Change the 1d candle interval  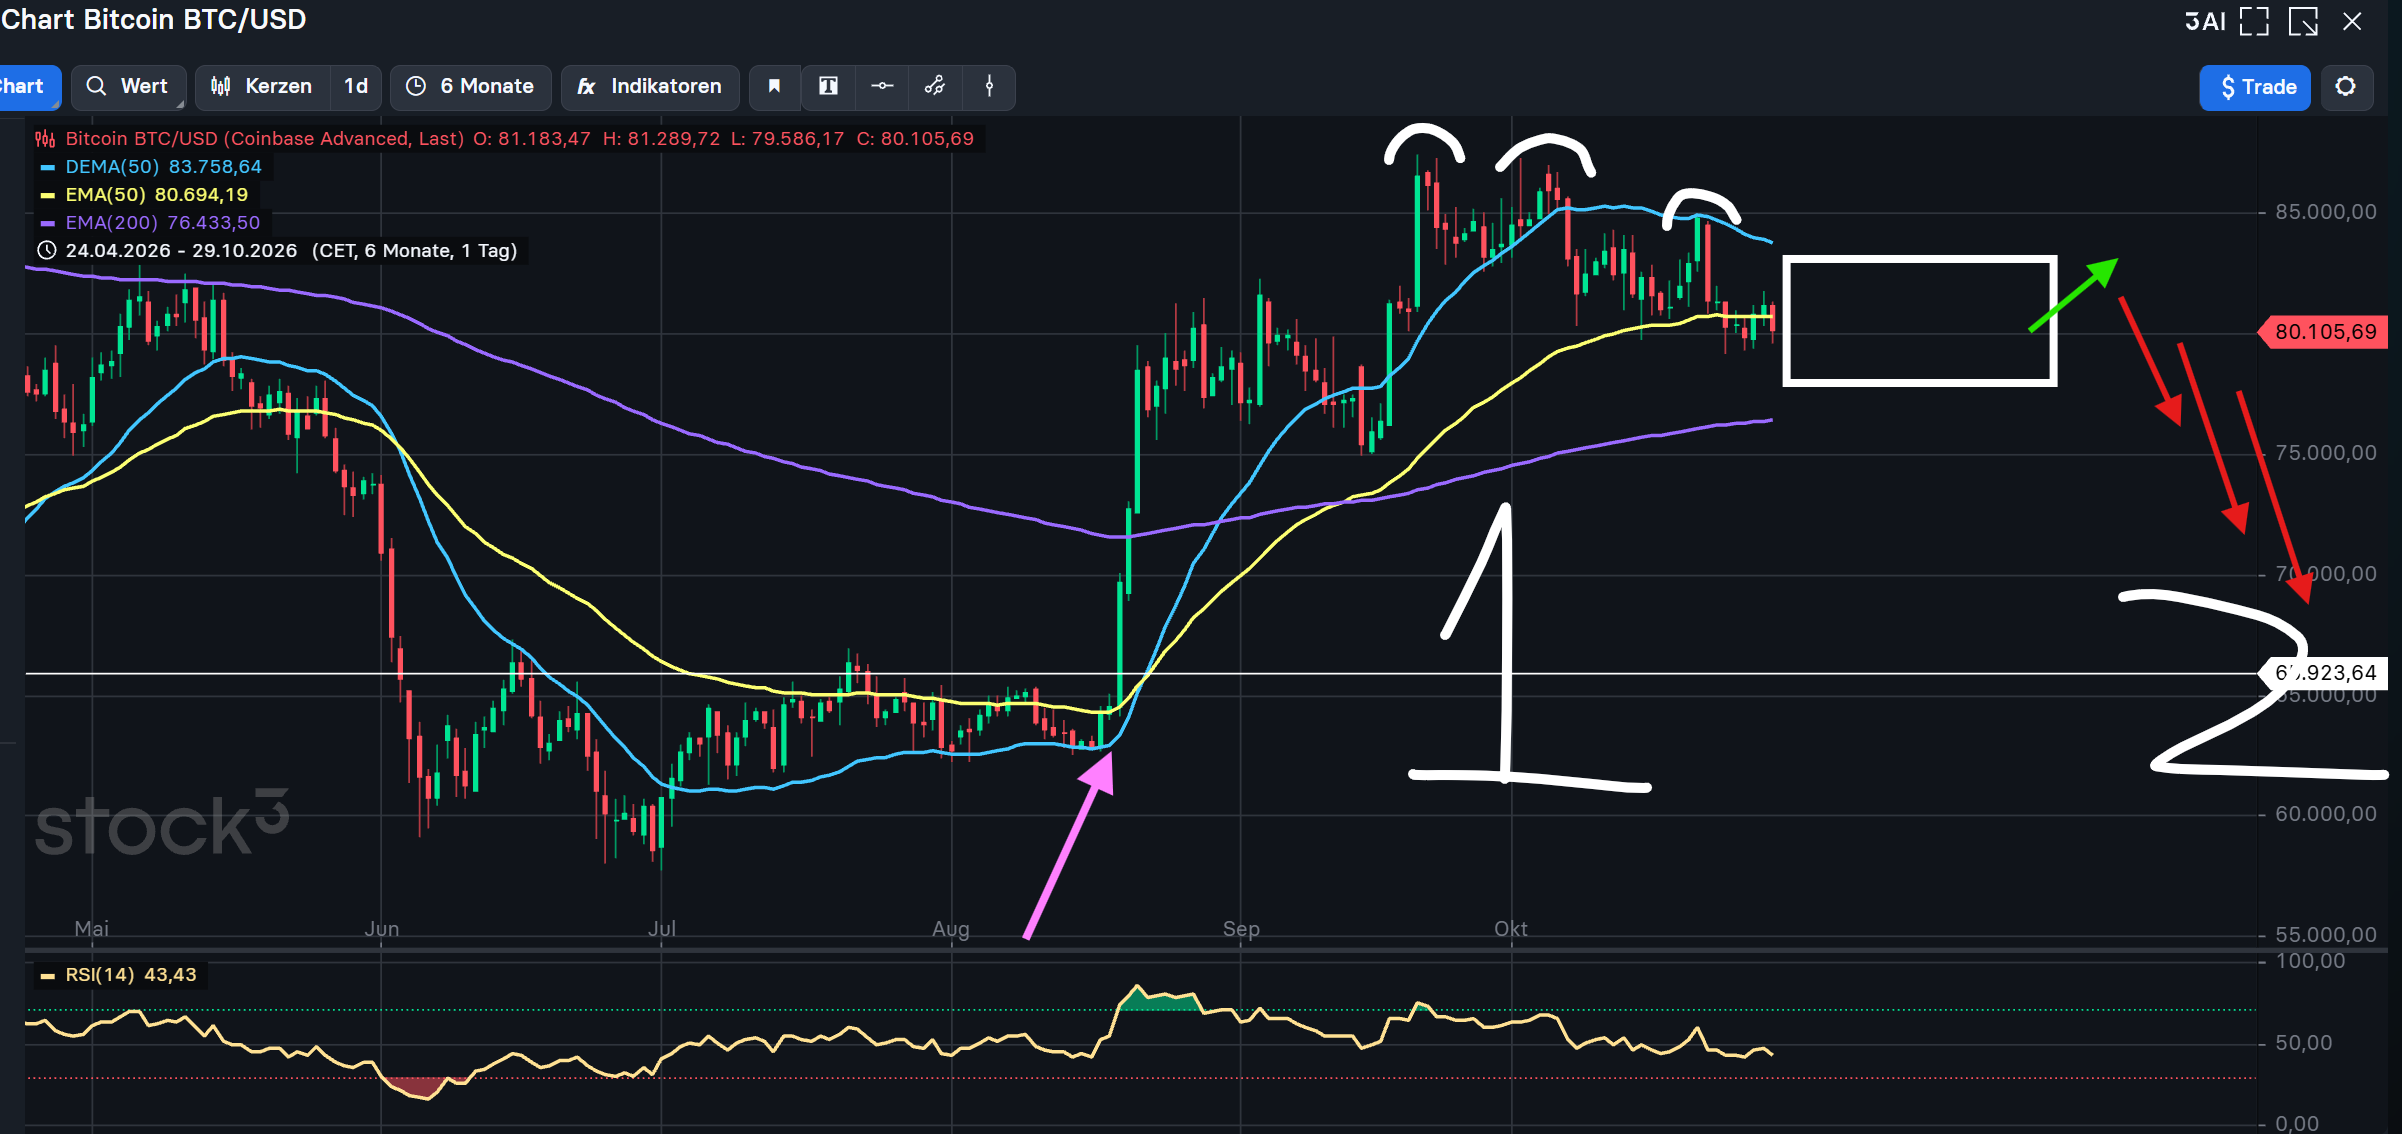tap(356, 87)
